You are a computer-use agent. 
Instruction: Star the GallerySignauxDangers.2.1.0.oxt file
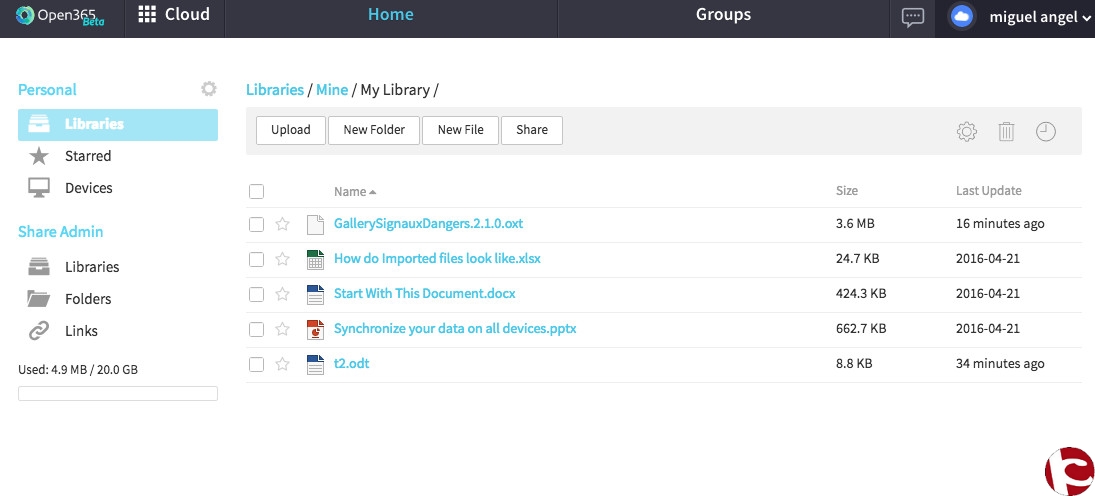[x=283, y=224]
